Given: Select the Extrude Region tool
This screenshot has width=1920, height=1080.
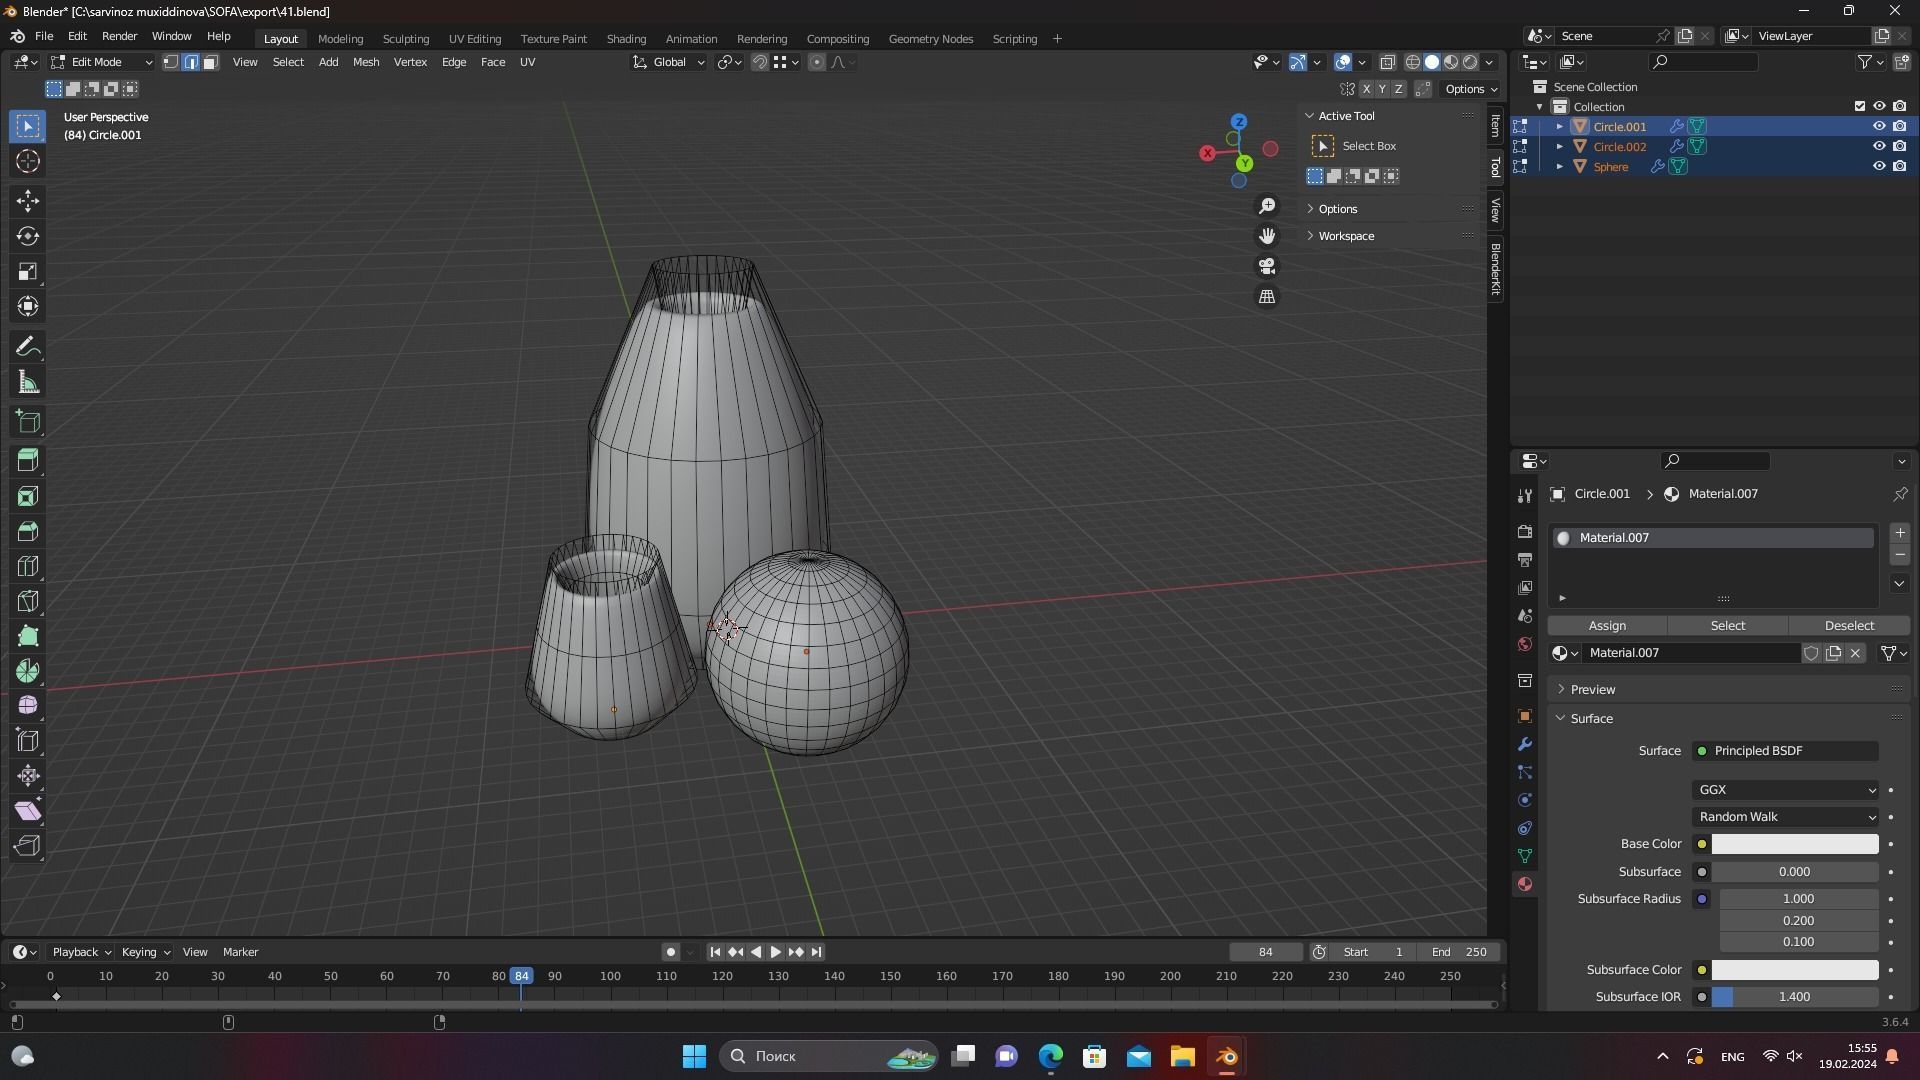Looking at the screenshot, I should click(28, 461).
